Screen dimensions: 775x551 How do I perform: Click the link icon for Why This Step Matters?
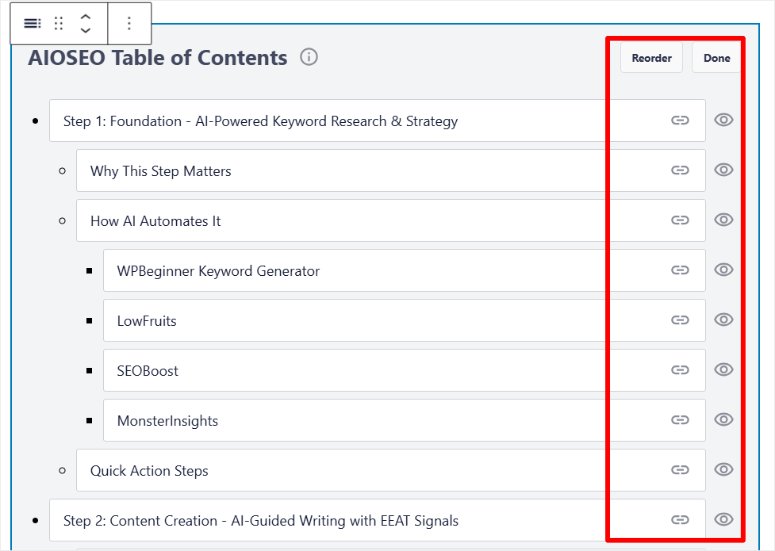point(680,170)
